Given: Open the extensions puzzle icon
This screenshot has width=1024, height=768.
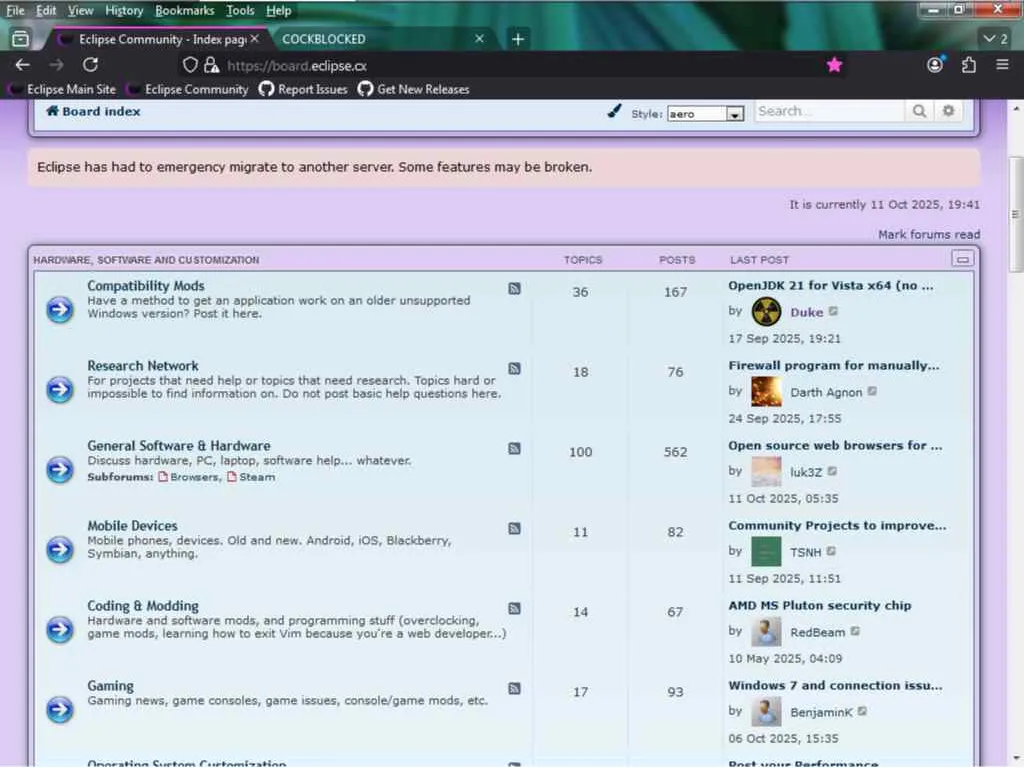Looking at the screenshot, I should coord(969,65).
